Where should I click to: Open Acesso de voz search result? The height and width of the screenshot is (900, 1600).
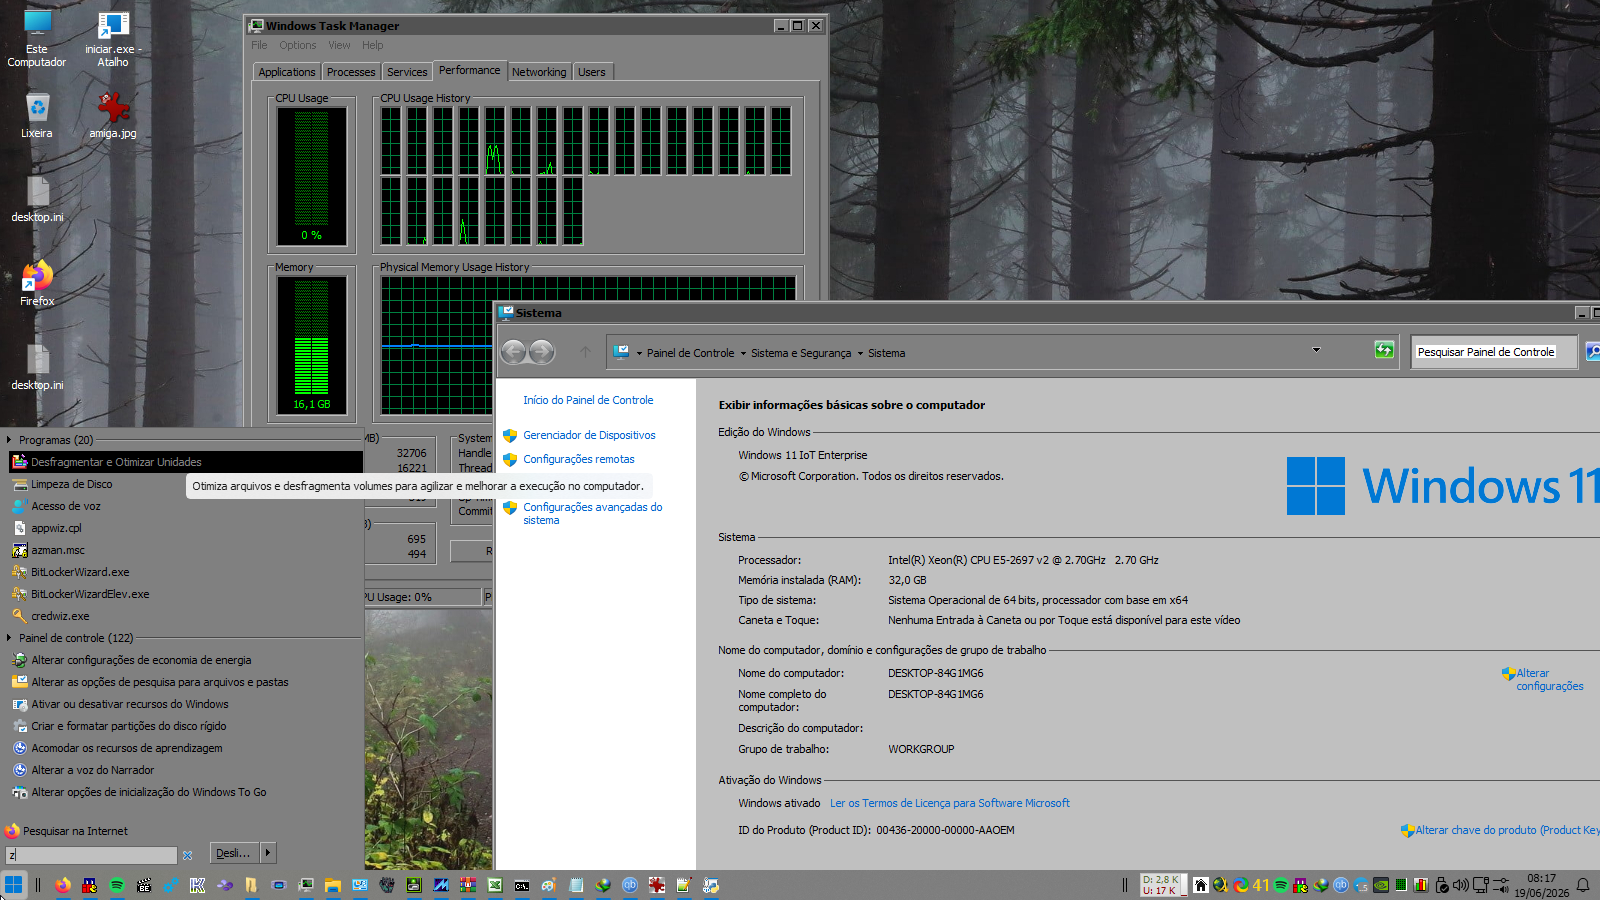tap(186, 506)
